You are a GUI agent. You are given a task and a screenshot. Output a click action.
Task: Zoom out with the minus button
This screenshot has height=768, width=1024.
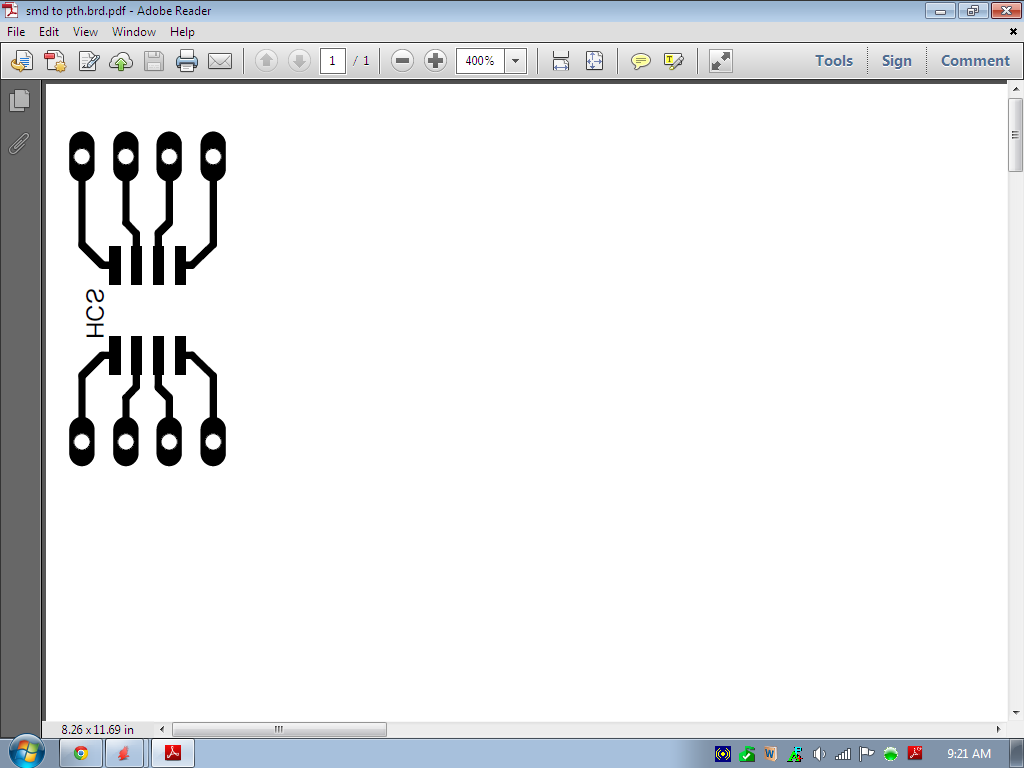pos(402,61)
